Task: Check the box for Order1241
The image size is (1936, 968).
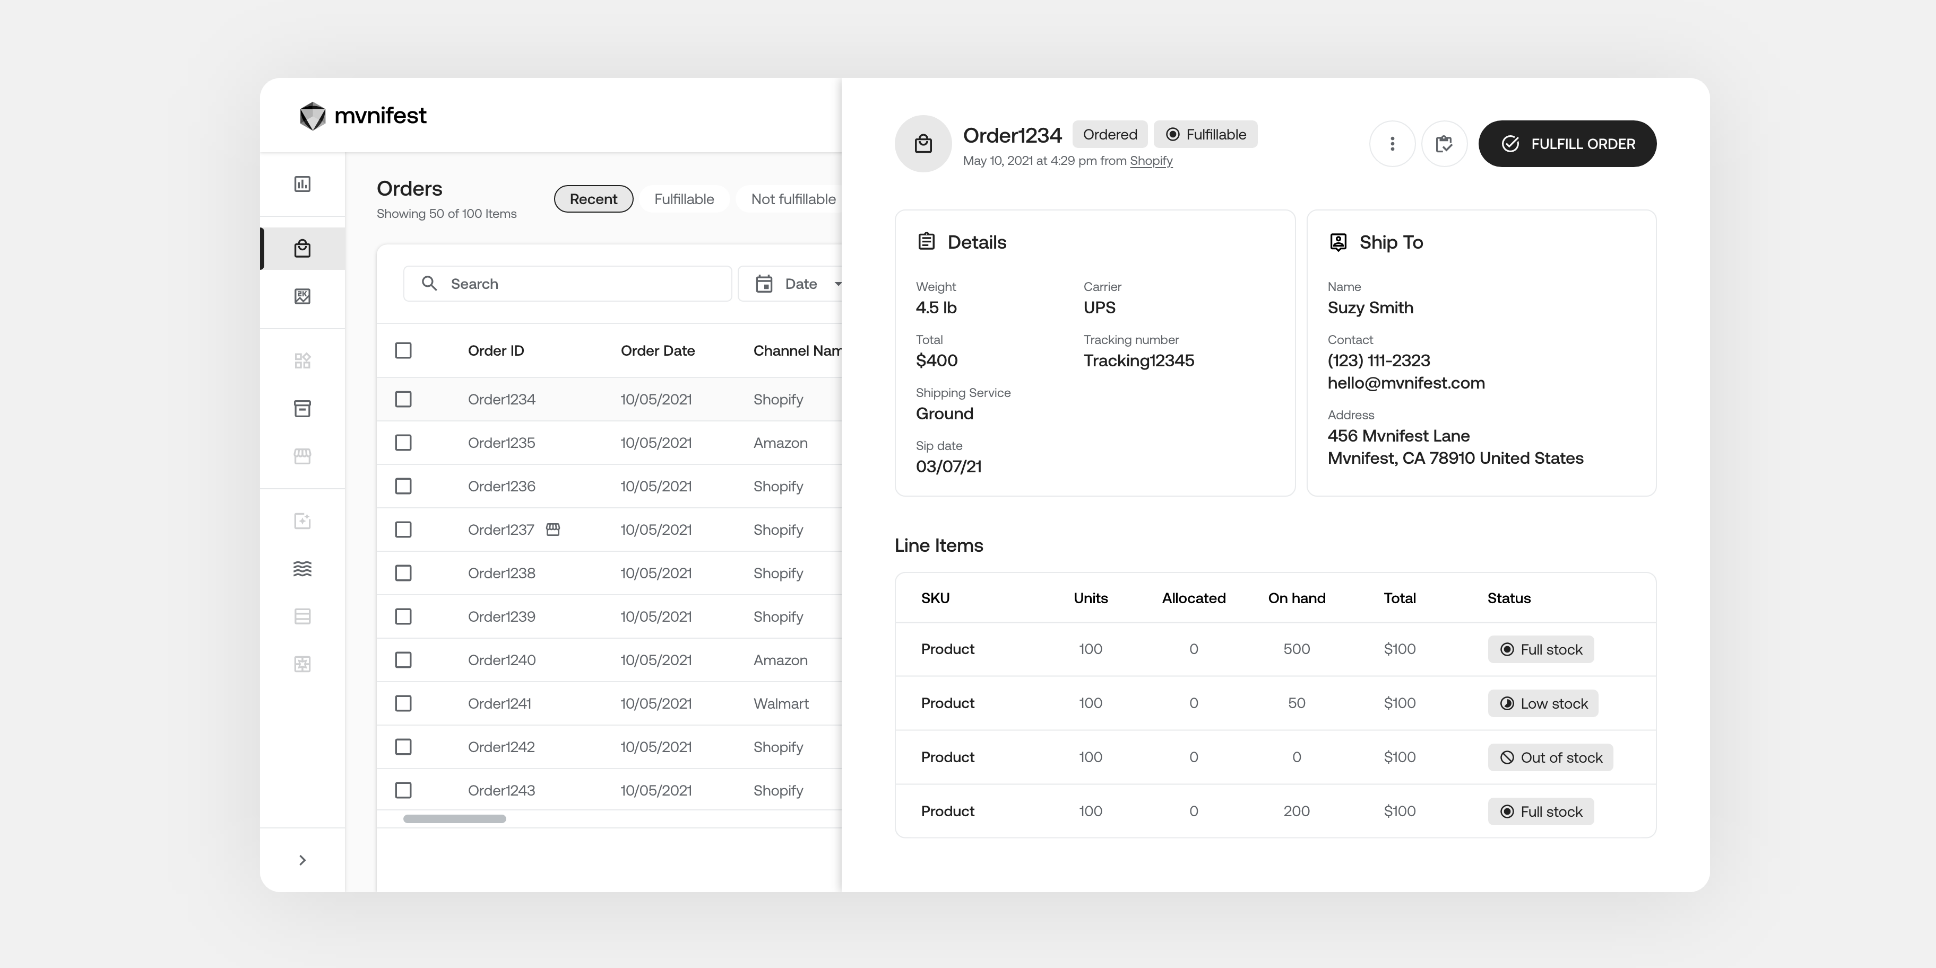Action: pyautogui.click(x=403, y=703)
